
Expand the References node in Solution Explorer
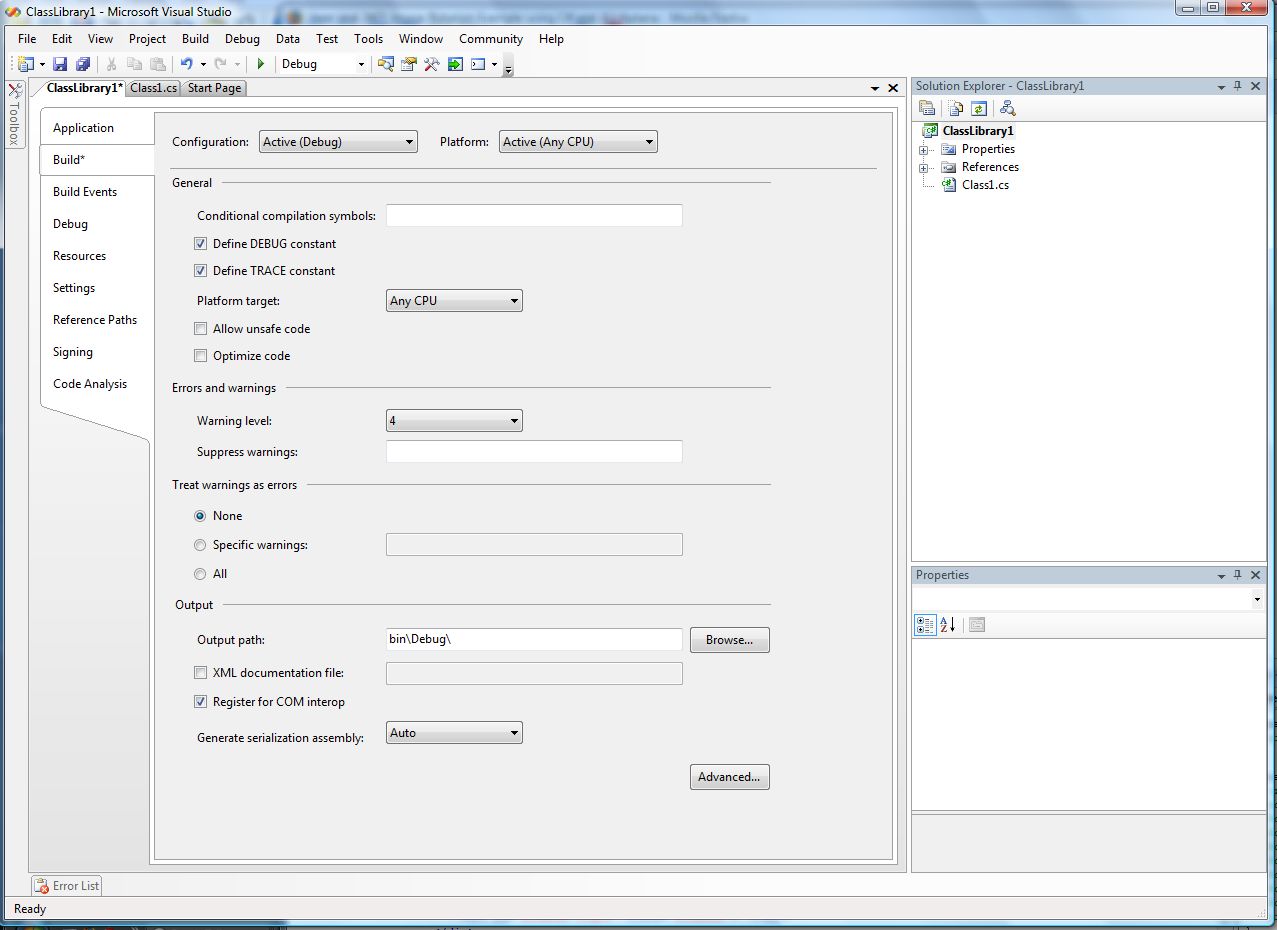coord(924,167)
